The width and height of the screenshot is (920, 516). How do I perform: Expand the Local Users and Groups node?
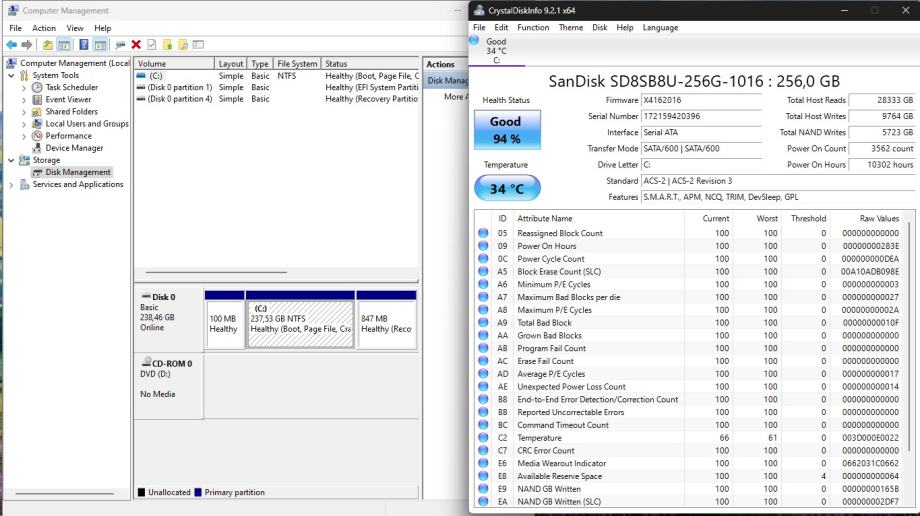click(x=23, y=124)
